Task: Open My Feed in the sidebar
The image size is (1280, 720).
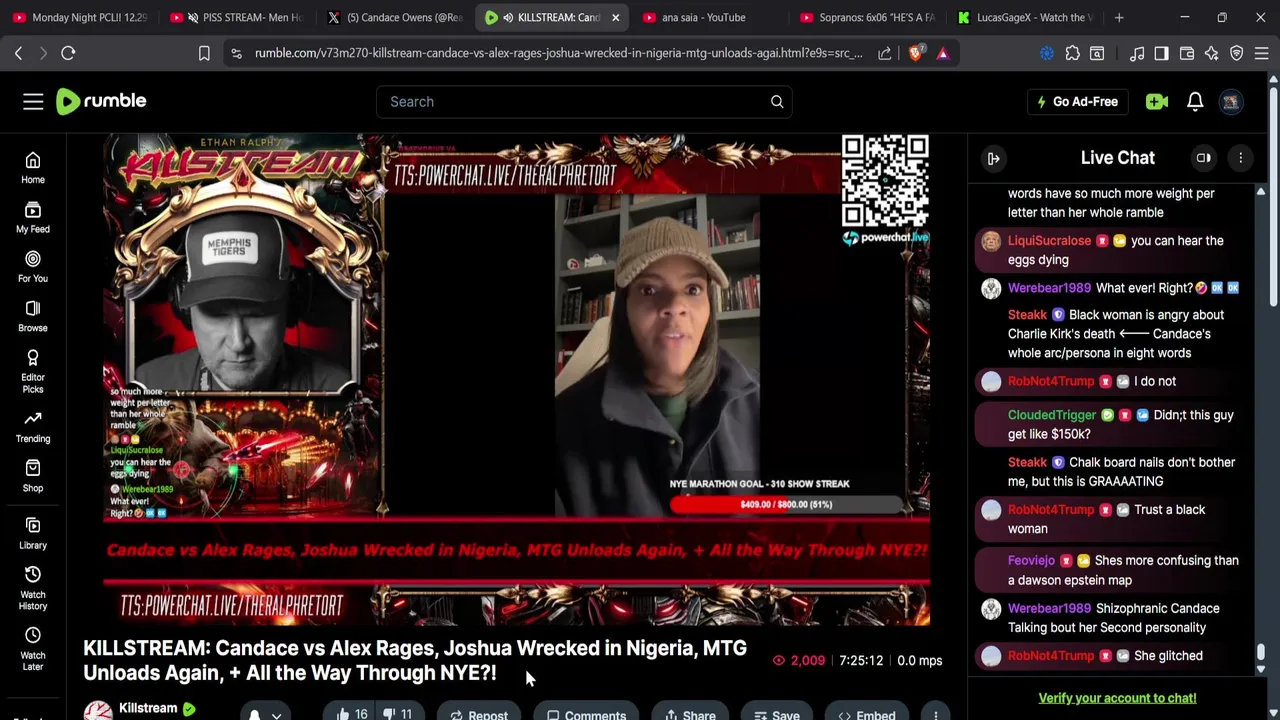Action: point(33,217)
